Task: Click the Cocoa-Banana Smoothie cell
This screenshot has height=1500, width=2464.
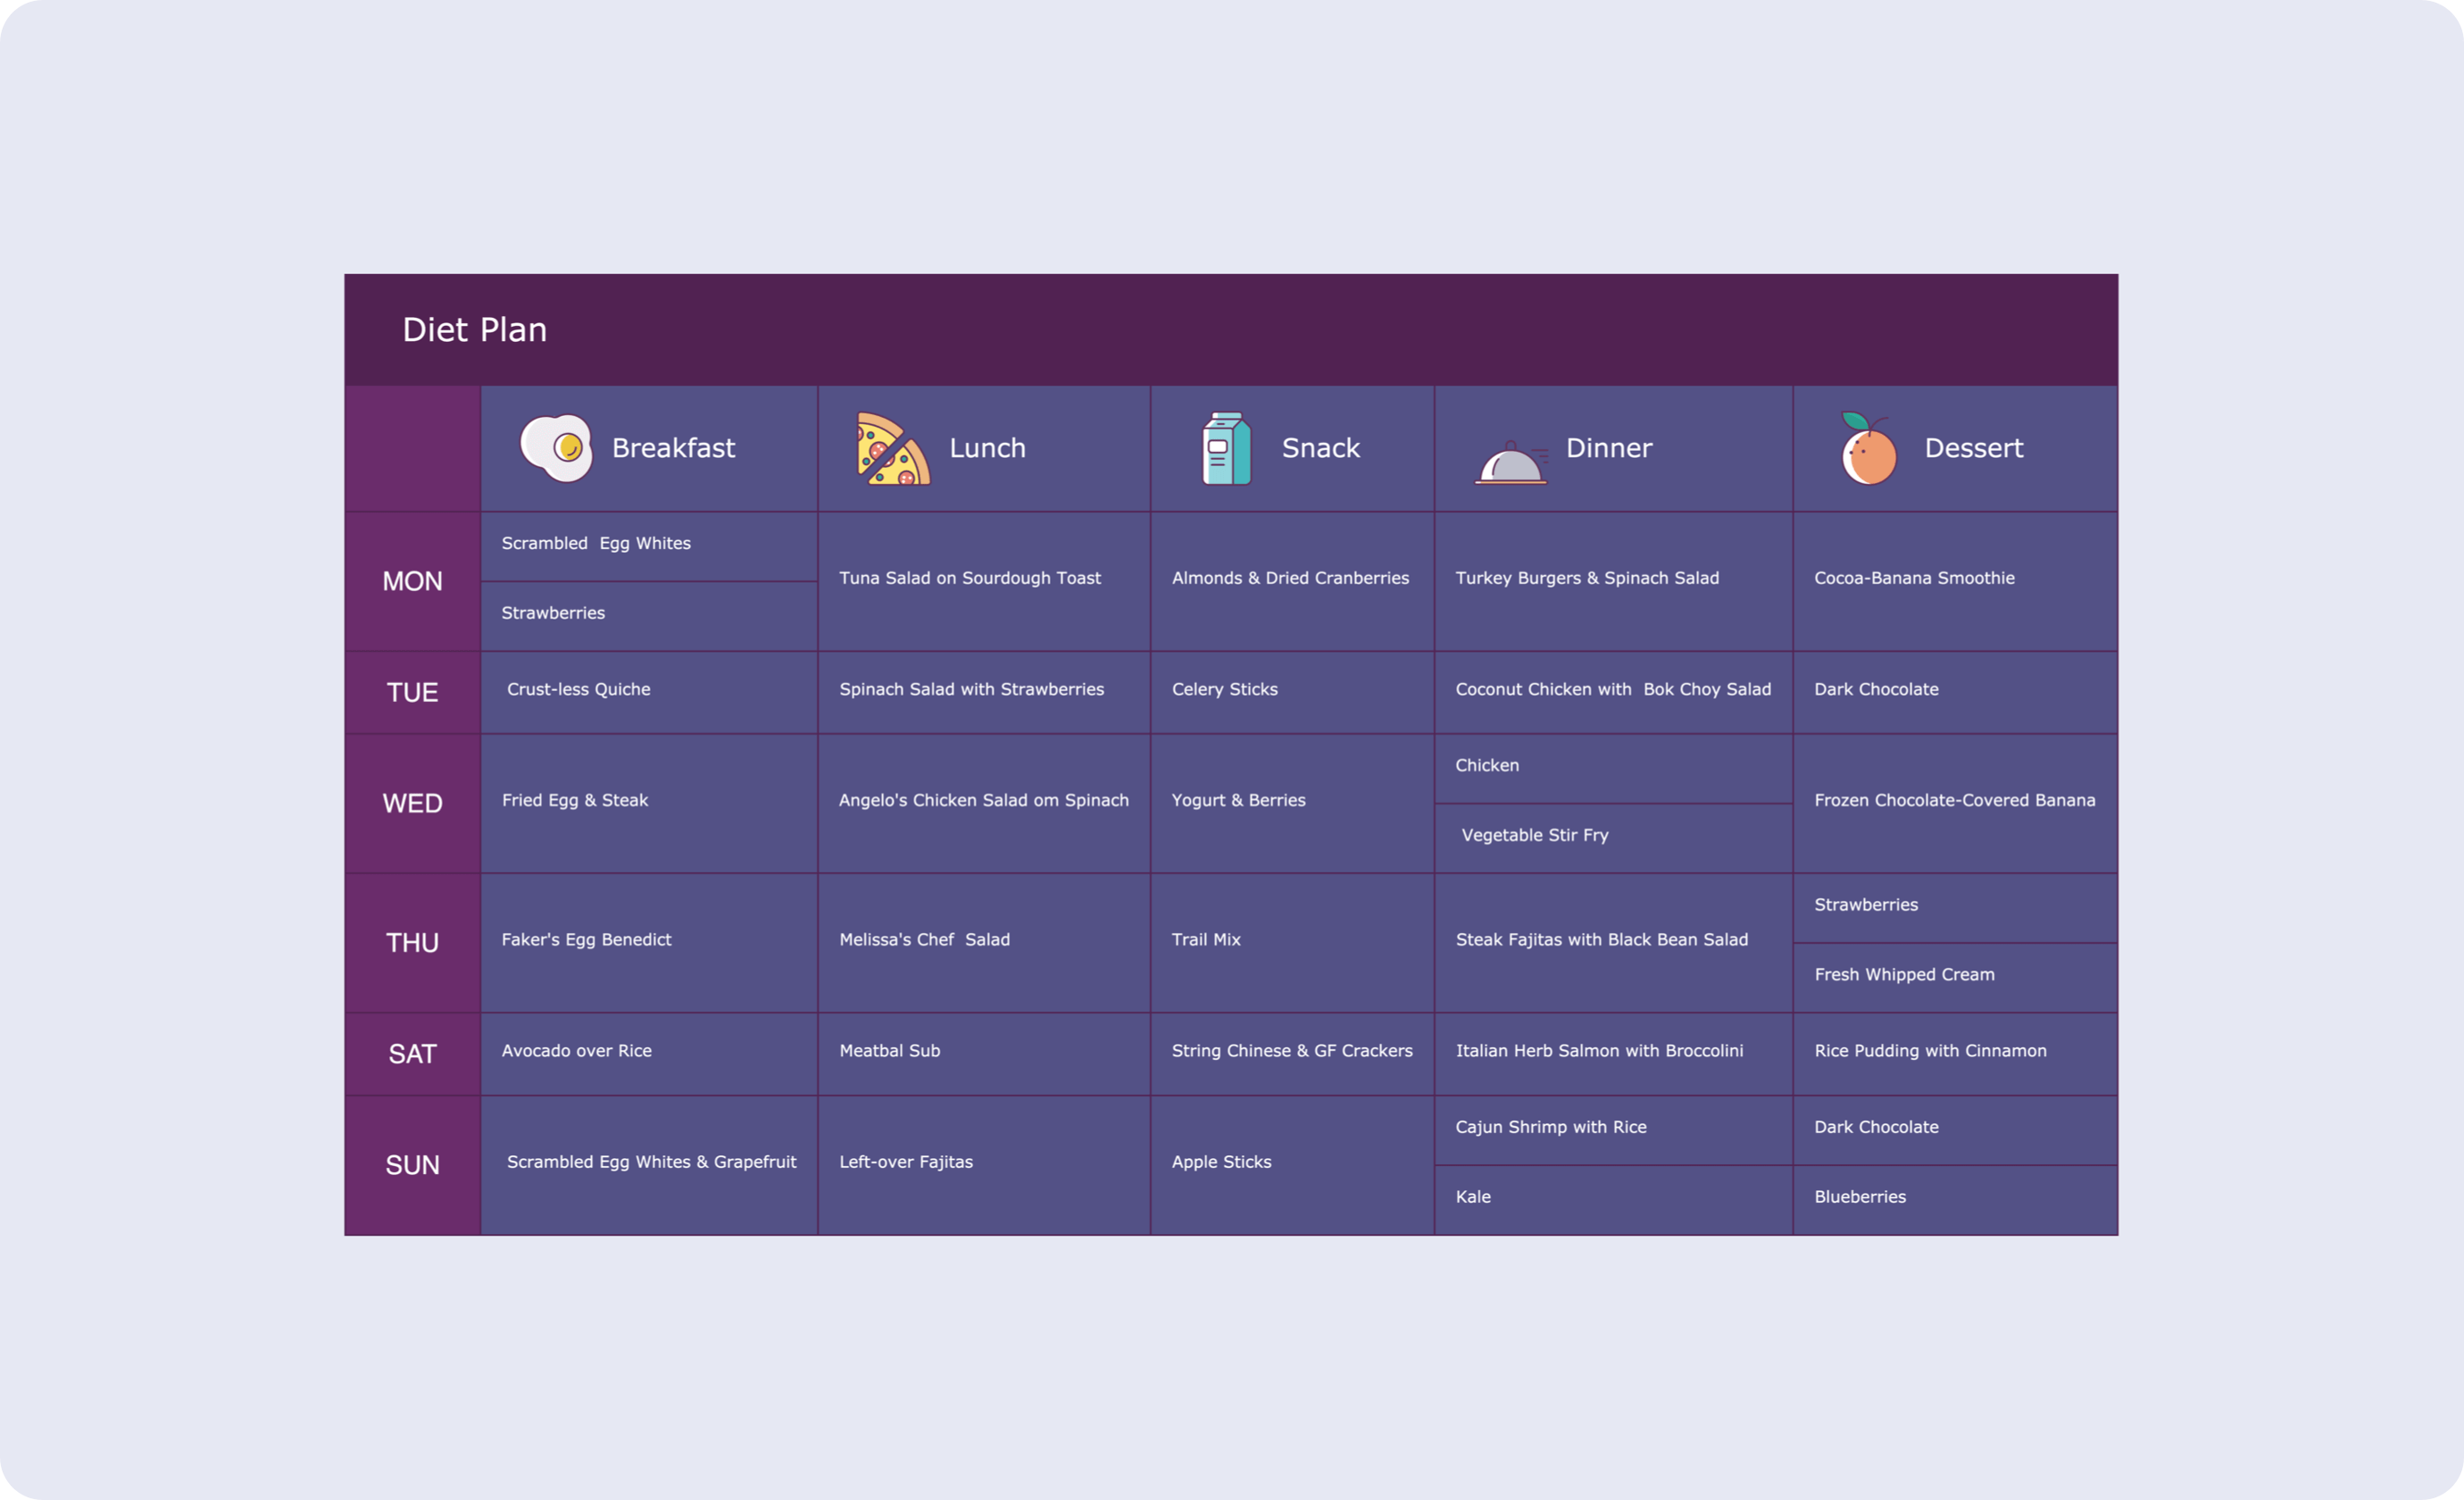Action: pos(1913,578)
